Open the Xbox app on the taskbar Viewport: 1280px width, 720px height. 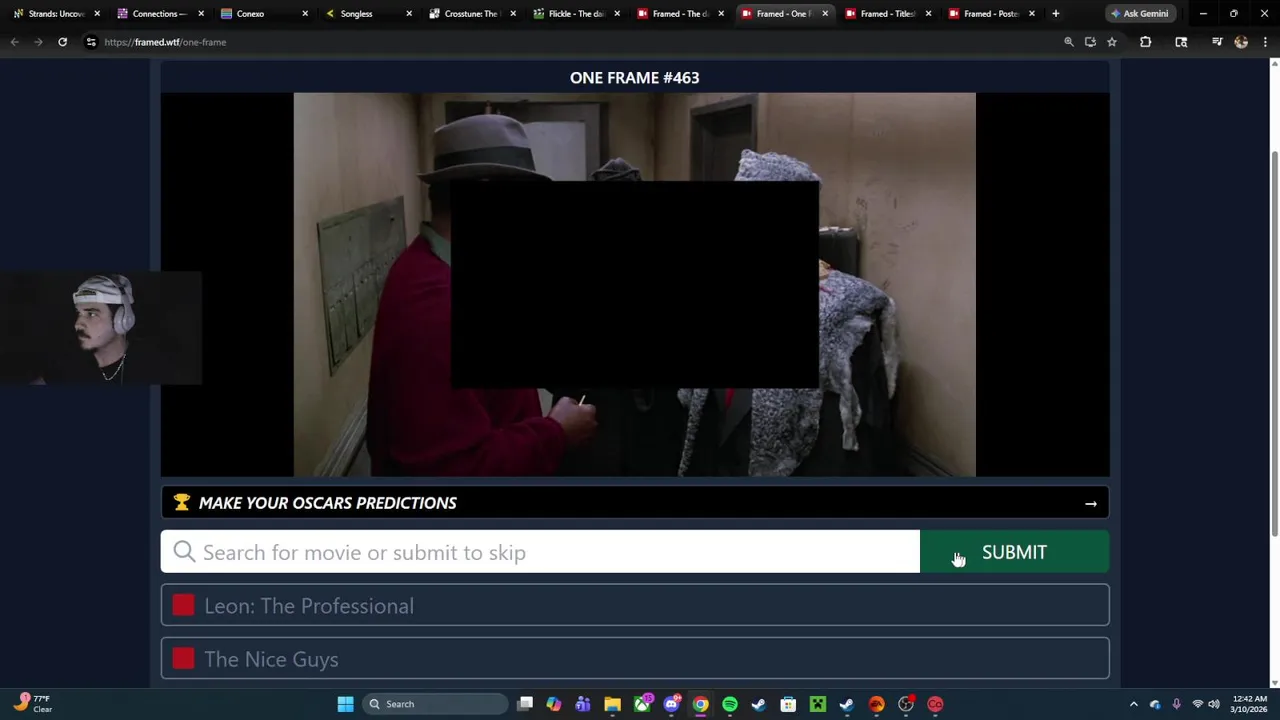[642, 704]
